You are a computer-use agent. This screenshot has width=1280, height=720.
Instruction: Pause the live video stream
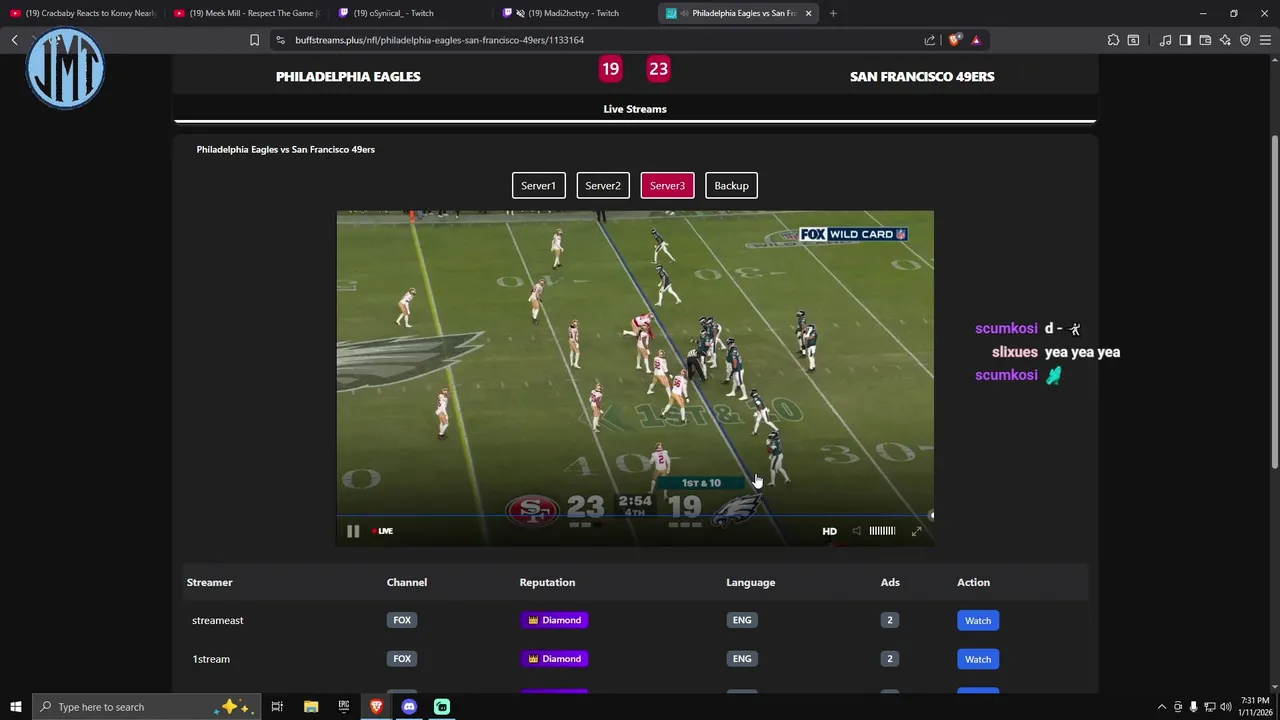pyautogui.click(x=353, y=531)
